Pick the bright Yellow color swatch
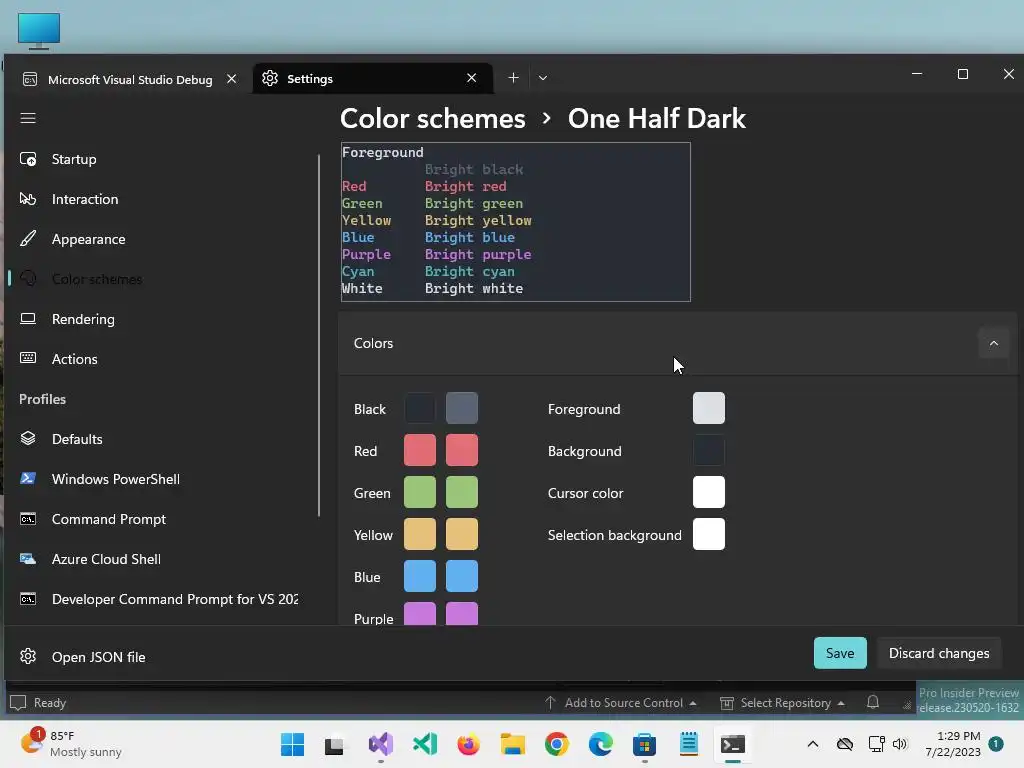The image size is (1024, 768). tap(462, 534)
